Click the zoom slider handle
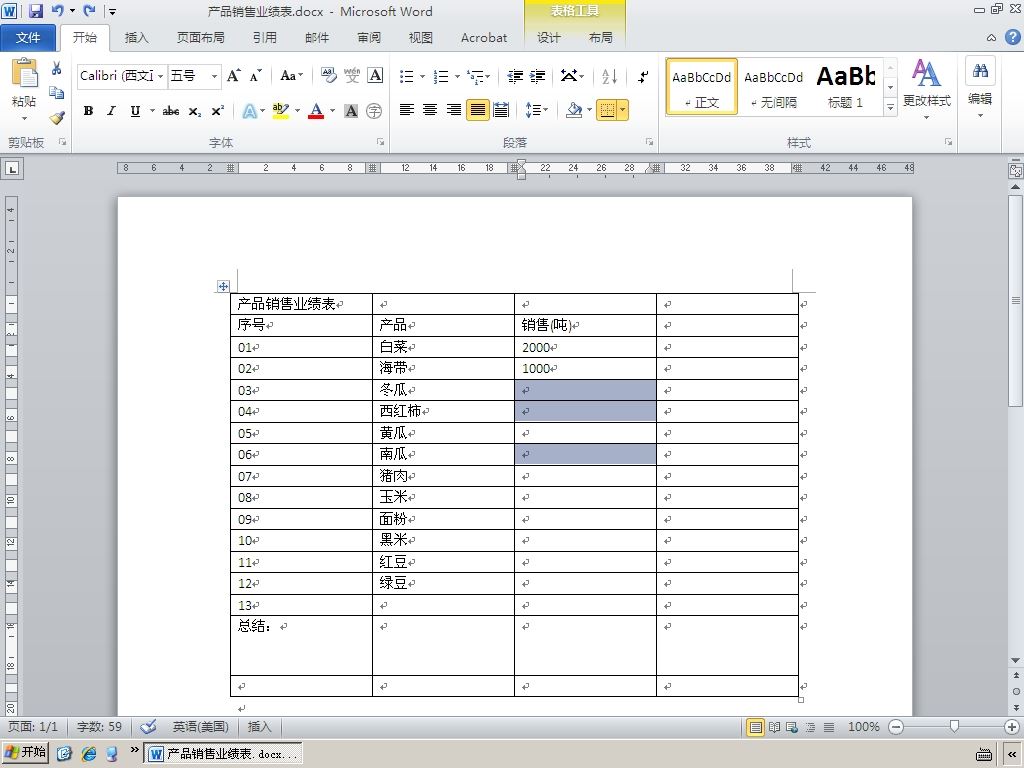Screen dimensions: 1024x768 [x=954, y=726]
